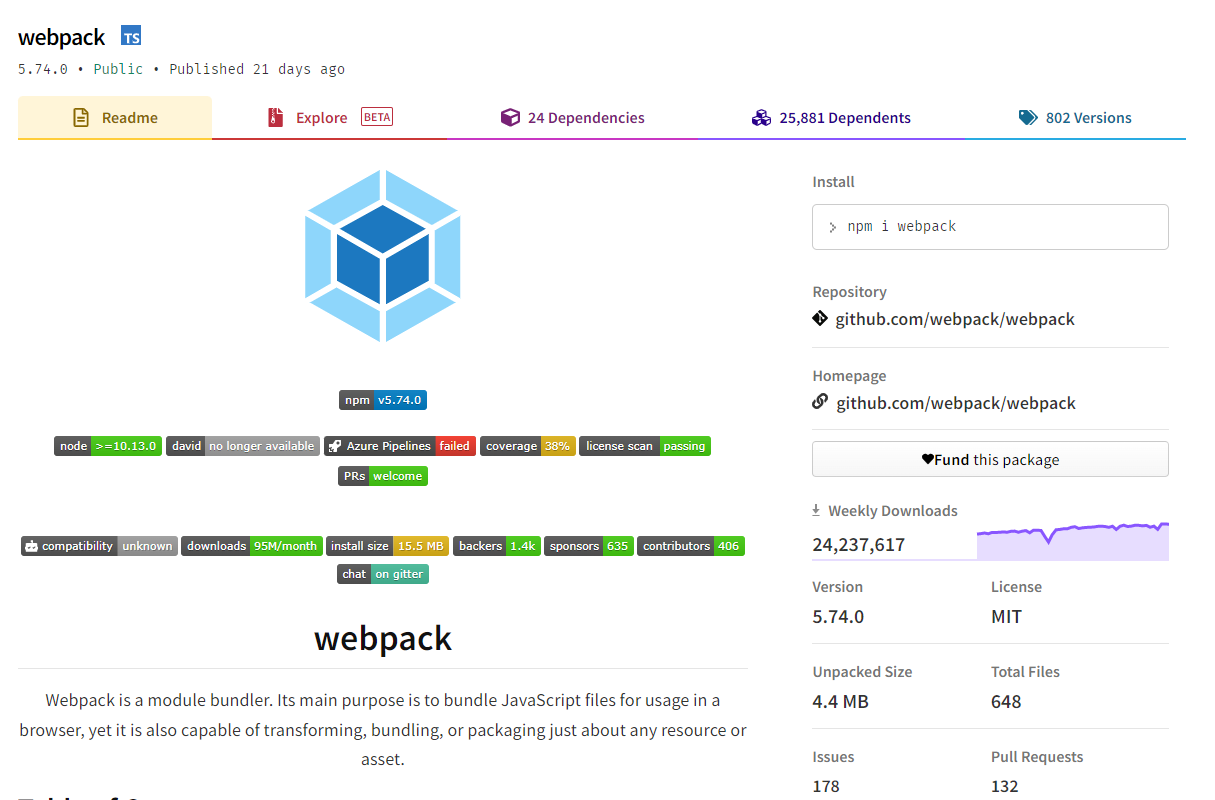Open the Repository github.com/webpack/webpack link

[x=955, y=320]
